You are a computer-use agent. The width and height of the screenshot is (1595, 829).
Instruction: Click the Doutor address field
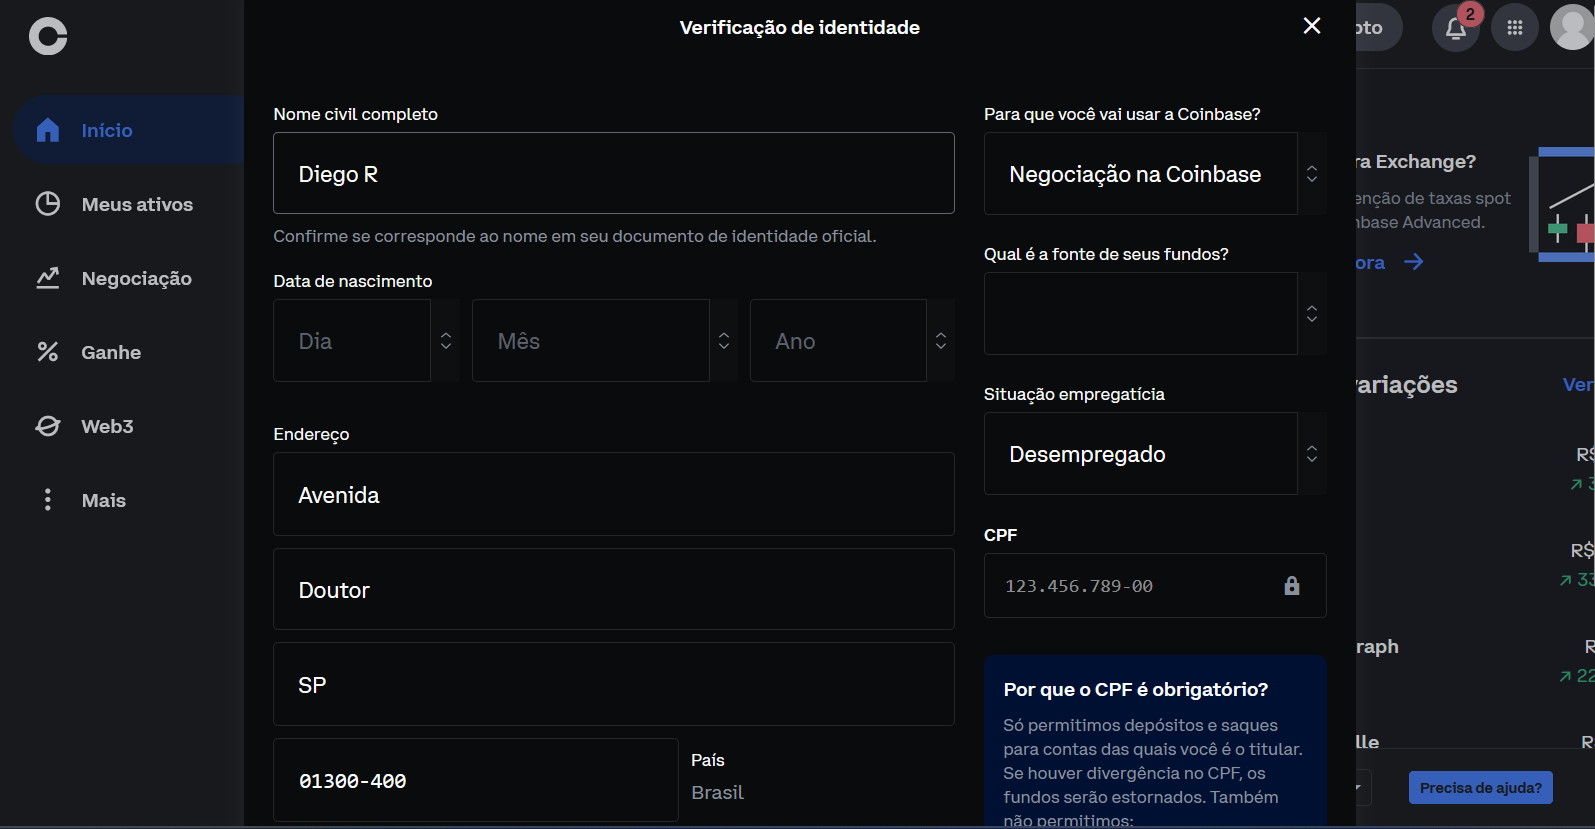(614, 589)
